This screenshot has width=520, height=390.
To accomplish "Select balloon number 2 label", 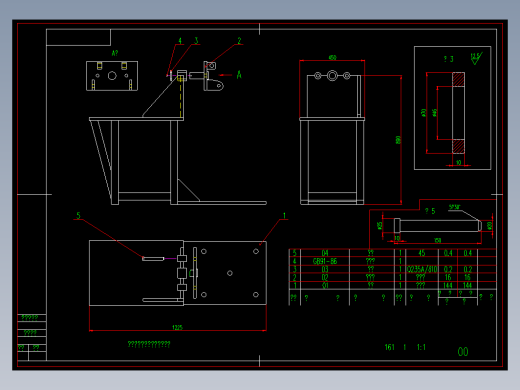I will 239,41.
